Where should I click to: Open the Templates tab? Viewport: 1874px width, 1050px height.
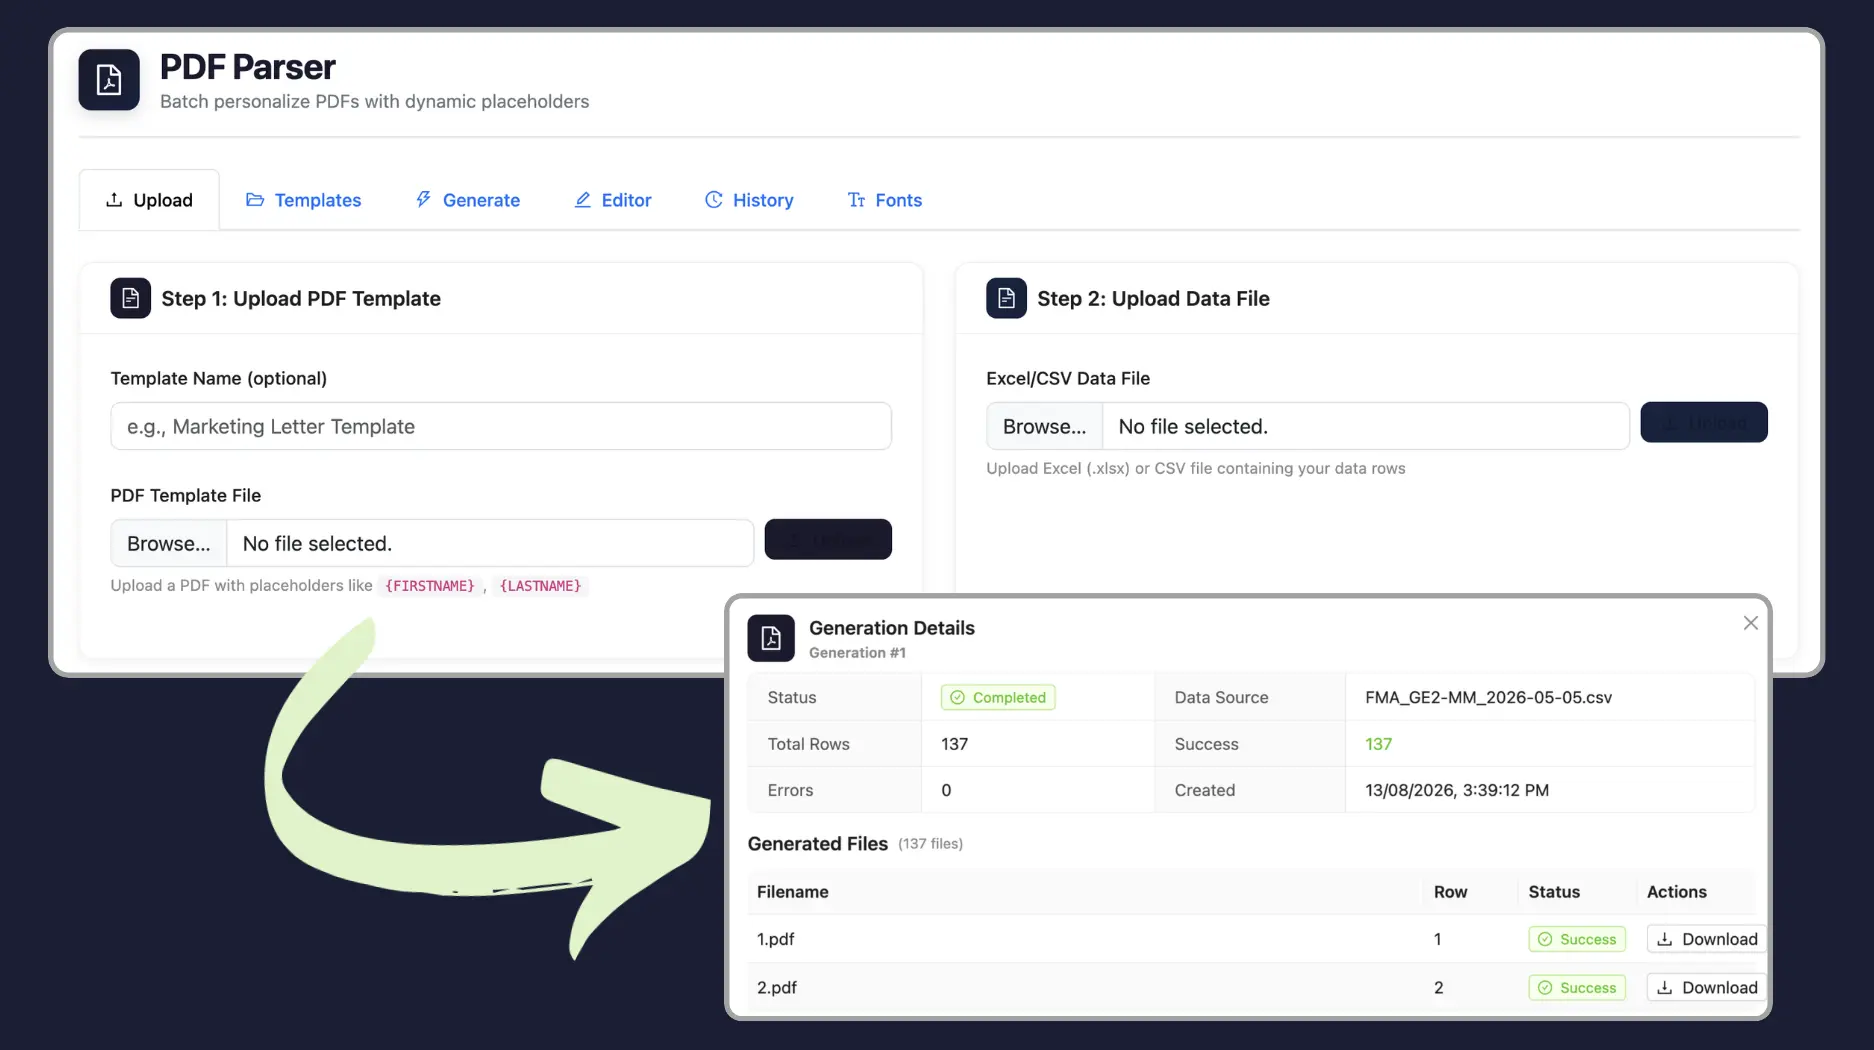[x=304, y=200]
